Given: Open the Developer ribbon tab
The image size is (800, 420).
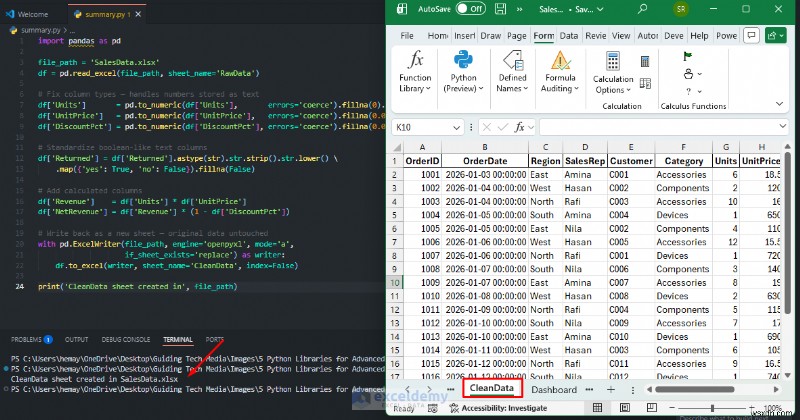Looking at the screenshot, I should pos(673,36).
